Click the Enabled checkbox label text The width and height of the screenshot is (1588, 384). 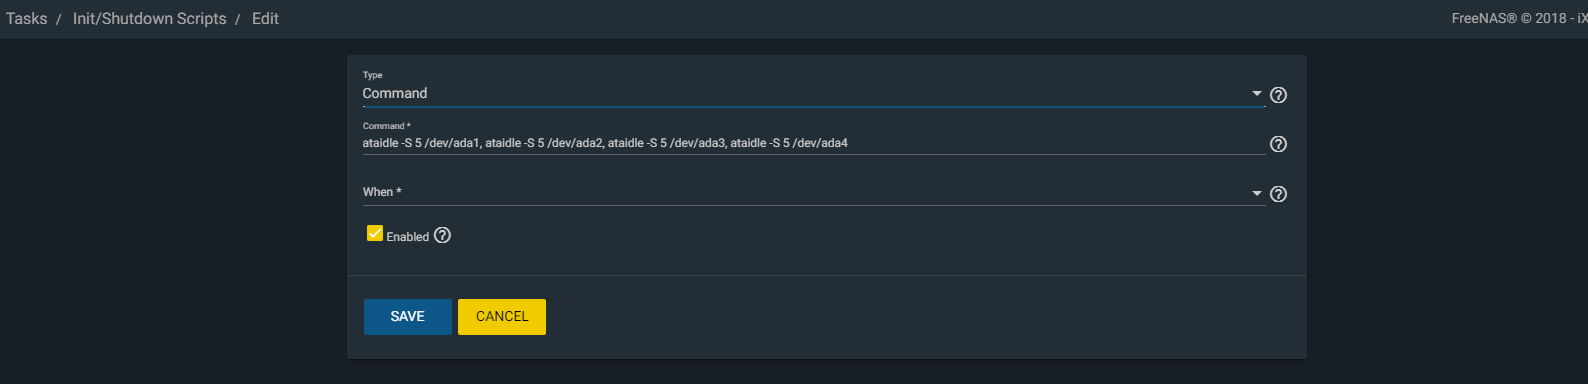[408, 237]
